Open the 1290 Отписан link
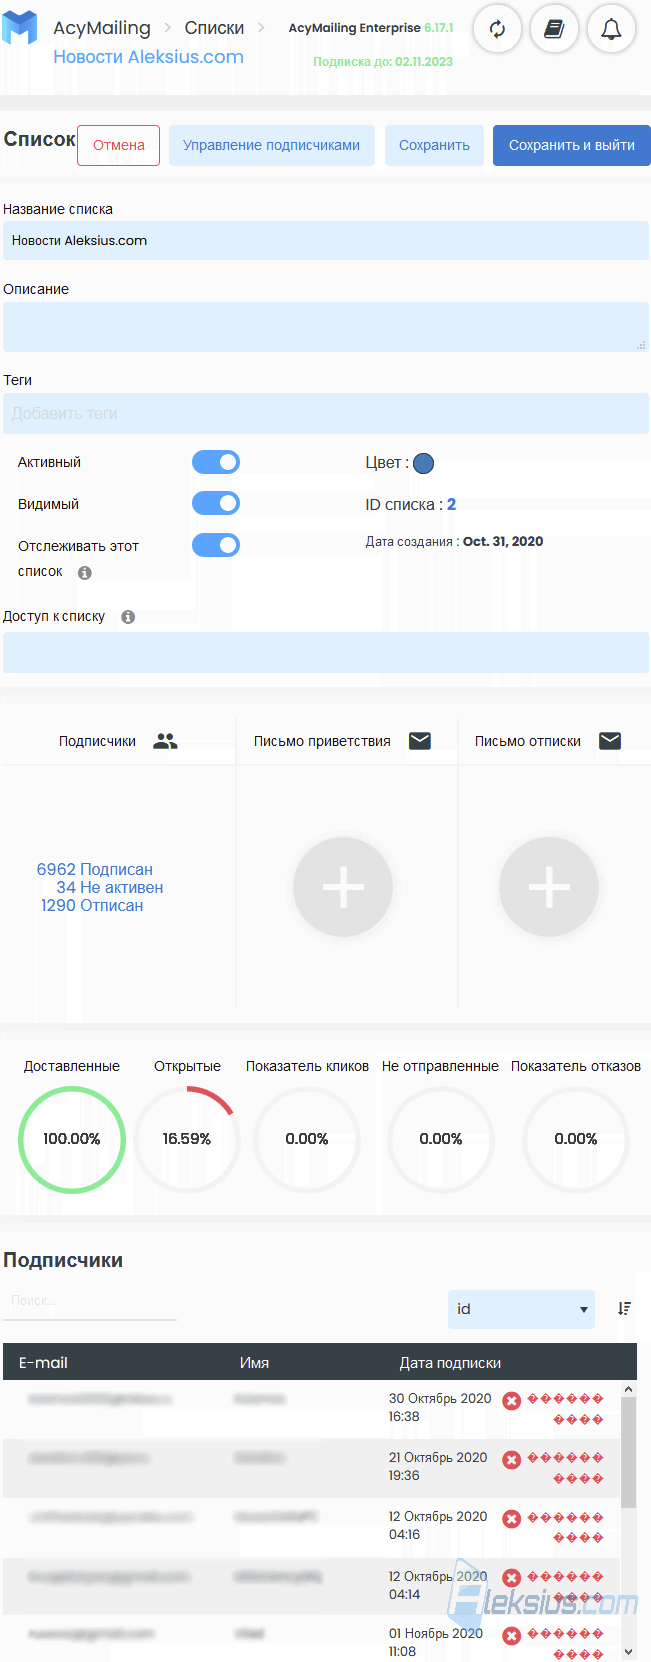The height and width of the screenshot is (1662, 651). pos(92,906)
